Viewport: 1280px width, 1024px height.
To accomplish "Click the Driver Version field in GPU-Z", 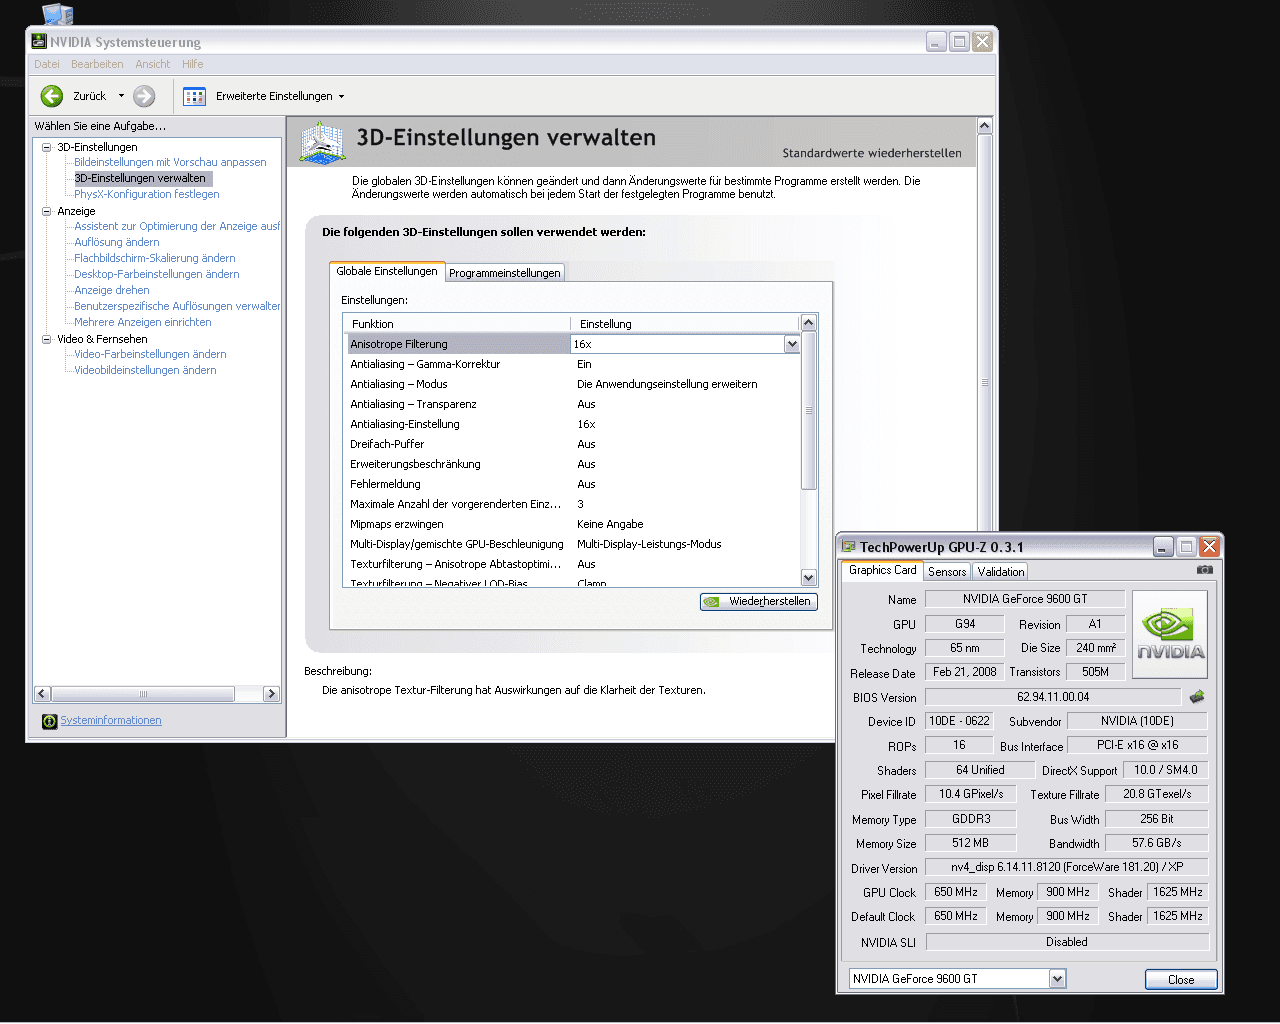I will click(x=1067, y=867).
